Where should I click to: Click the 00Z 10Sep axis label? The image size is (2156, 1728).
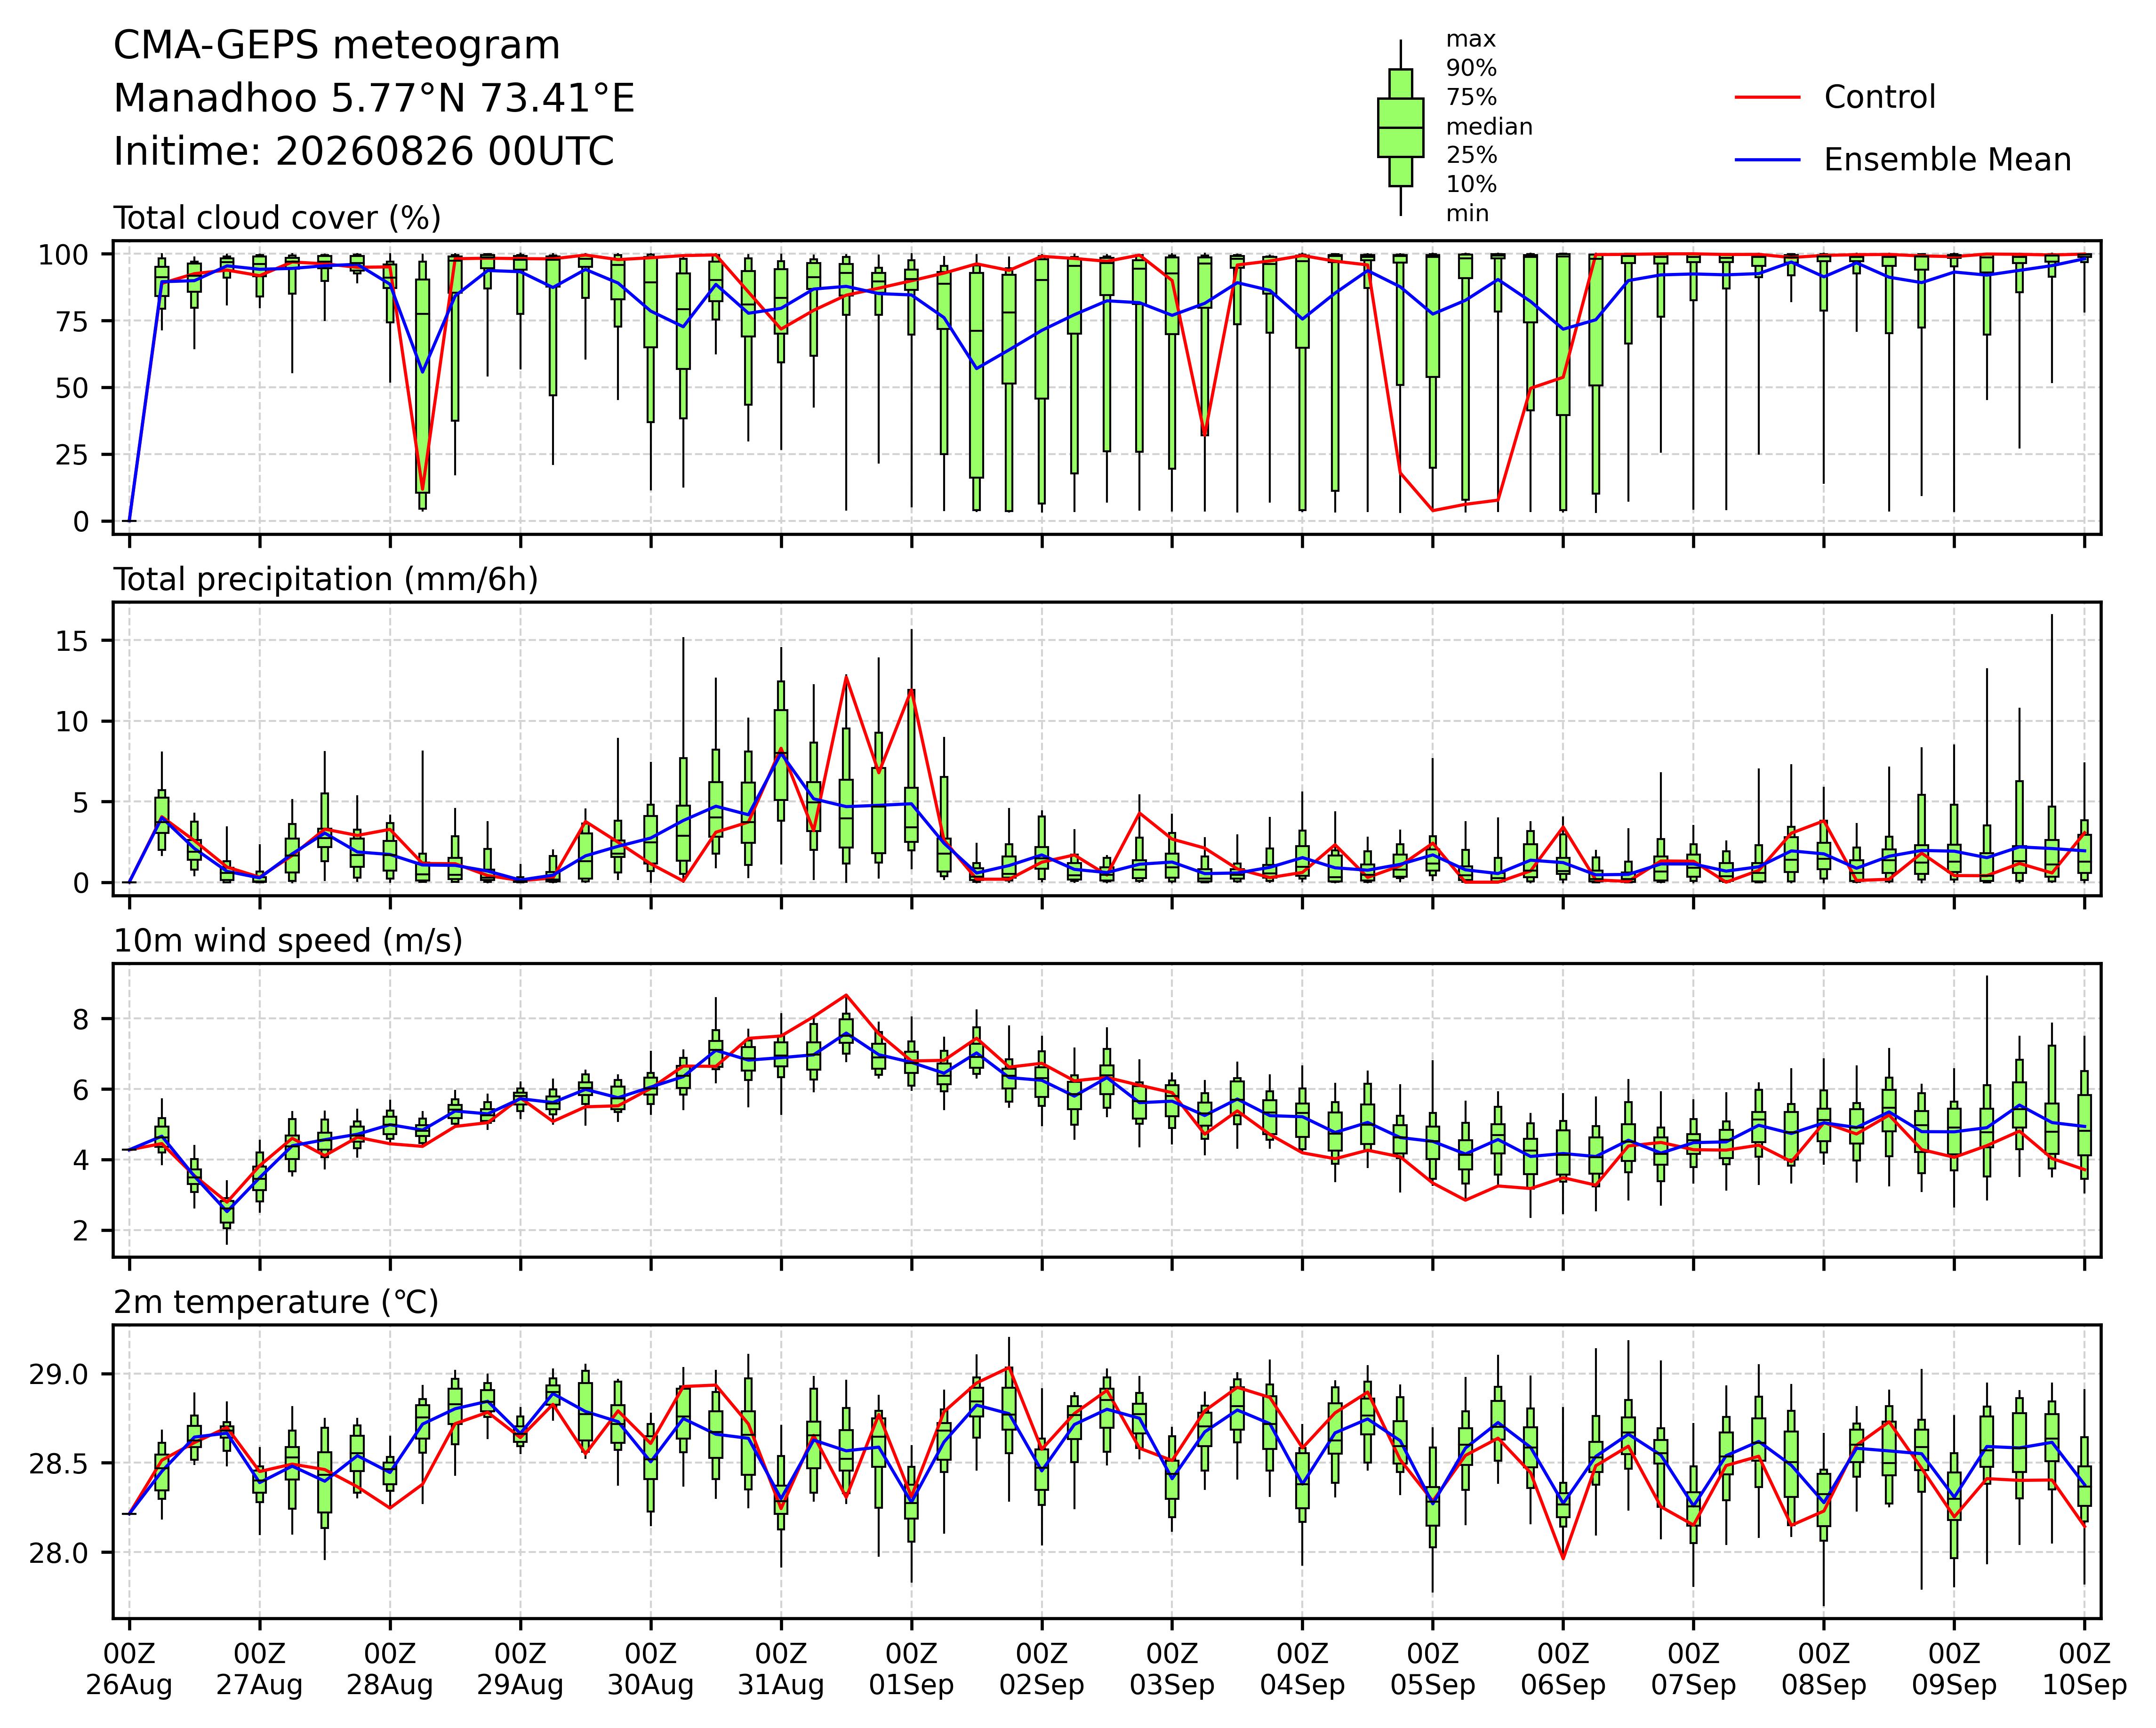point(2084,1669)
